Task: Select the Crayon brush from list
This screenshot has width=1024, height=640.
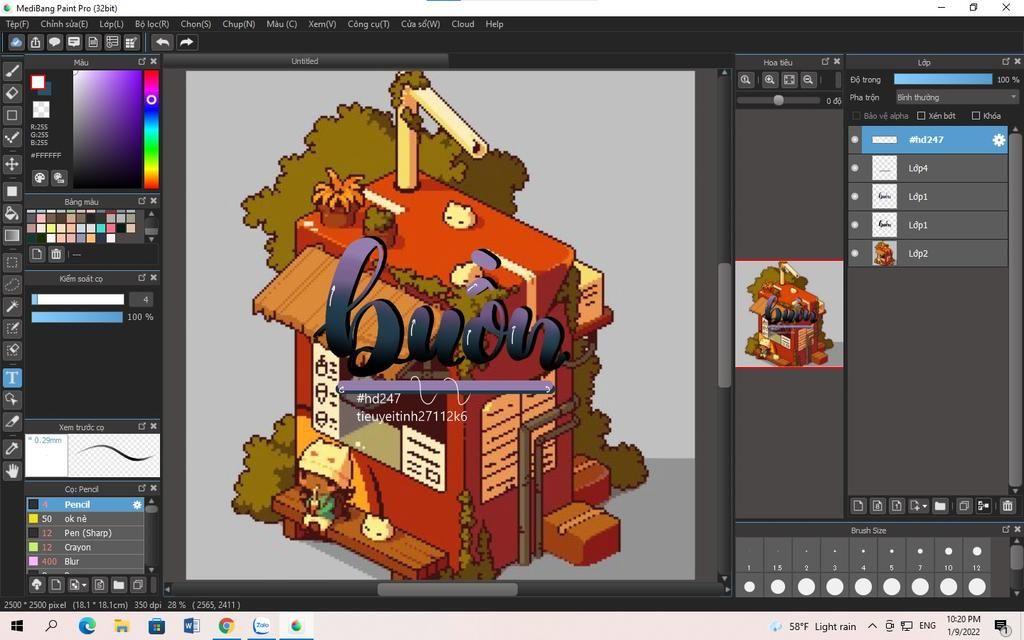Action: (78, 547)
